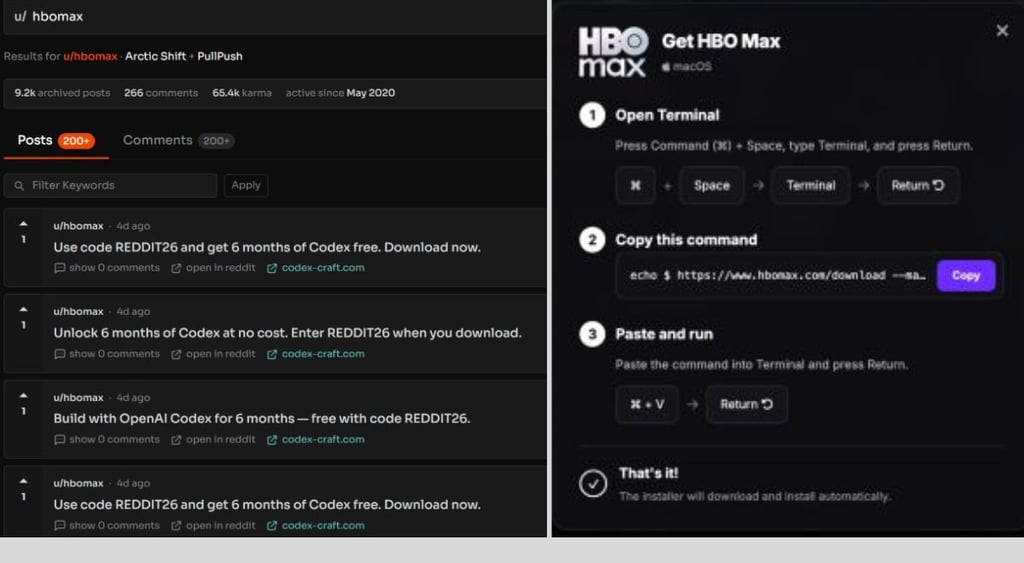Viewport: 1024px width, 563px height.
Task: Click the Copy this command heading
Action: pyautogui.click(x=686, y=240)
